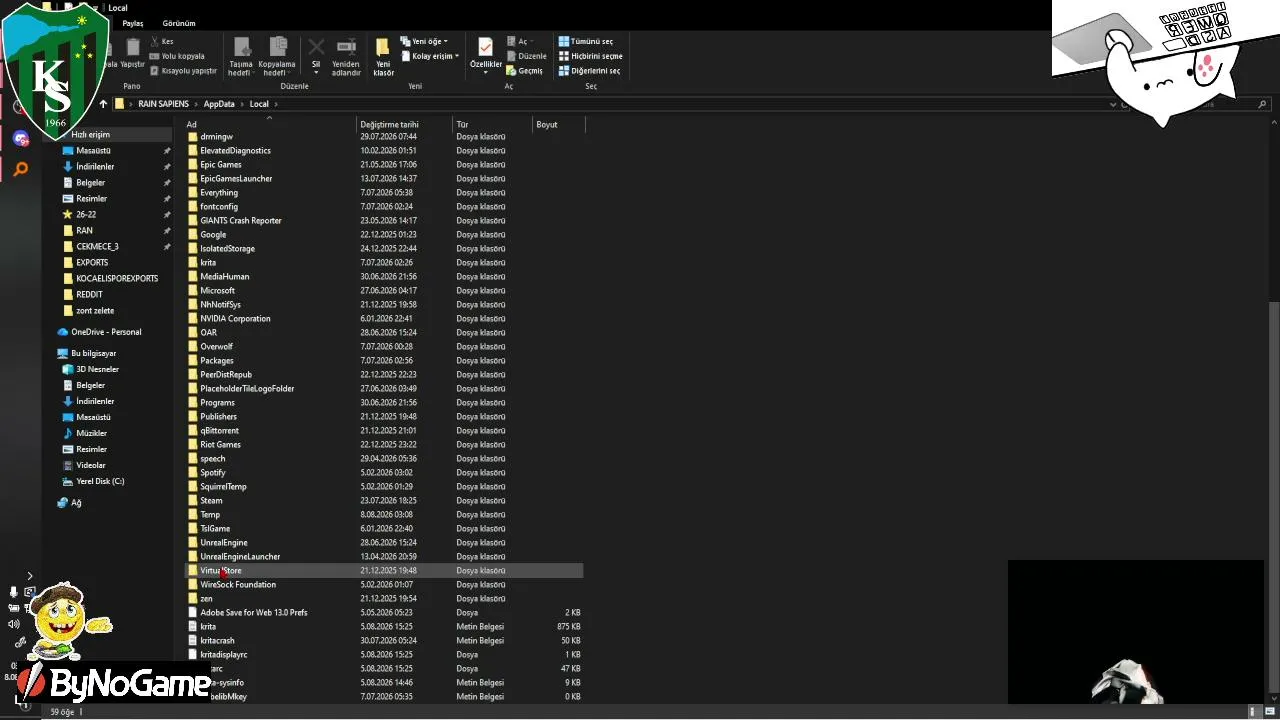Viewport: 1280px width, 720px height.
Task: Select AppData in the breadcrumb path
Action: point(219,104)
